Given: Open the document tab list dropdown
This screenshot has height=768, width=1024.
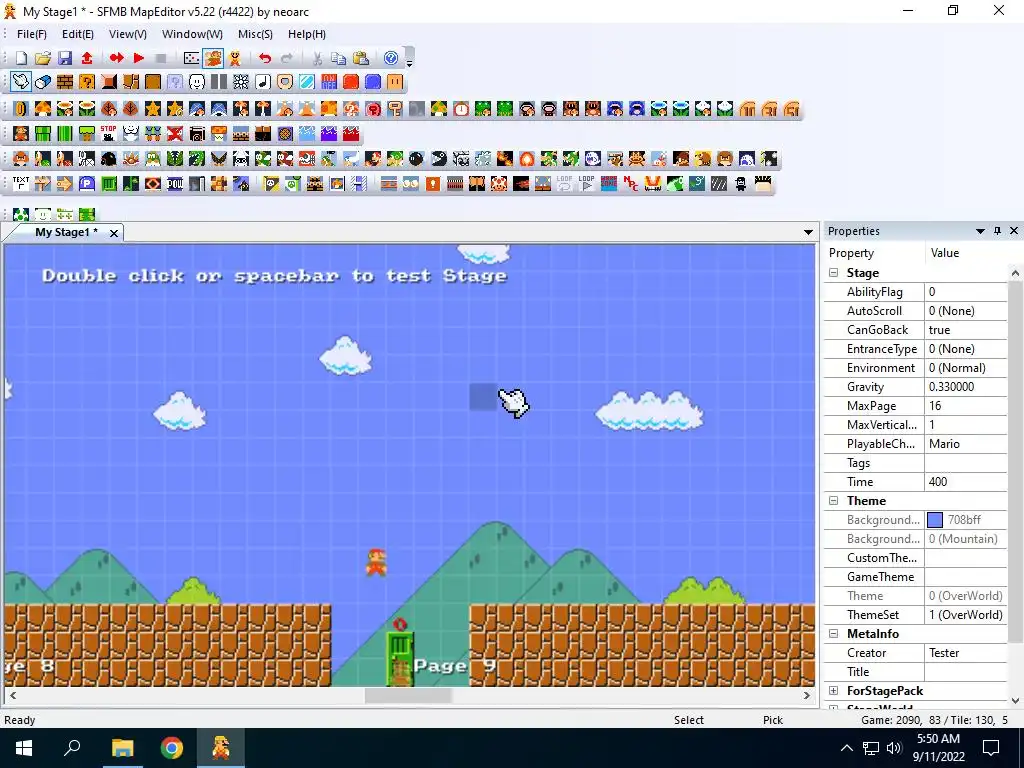Looking at the screenshot, I should [808, 232].
